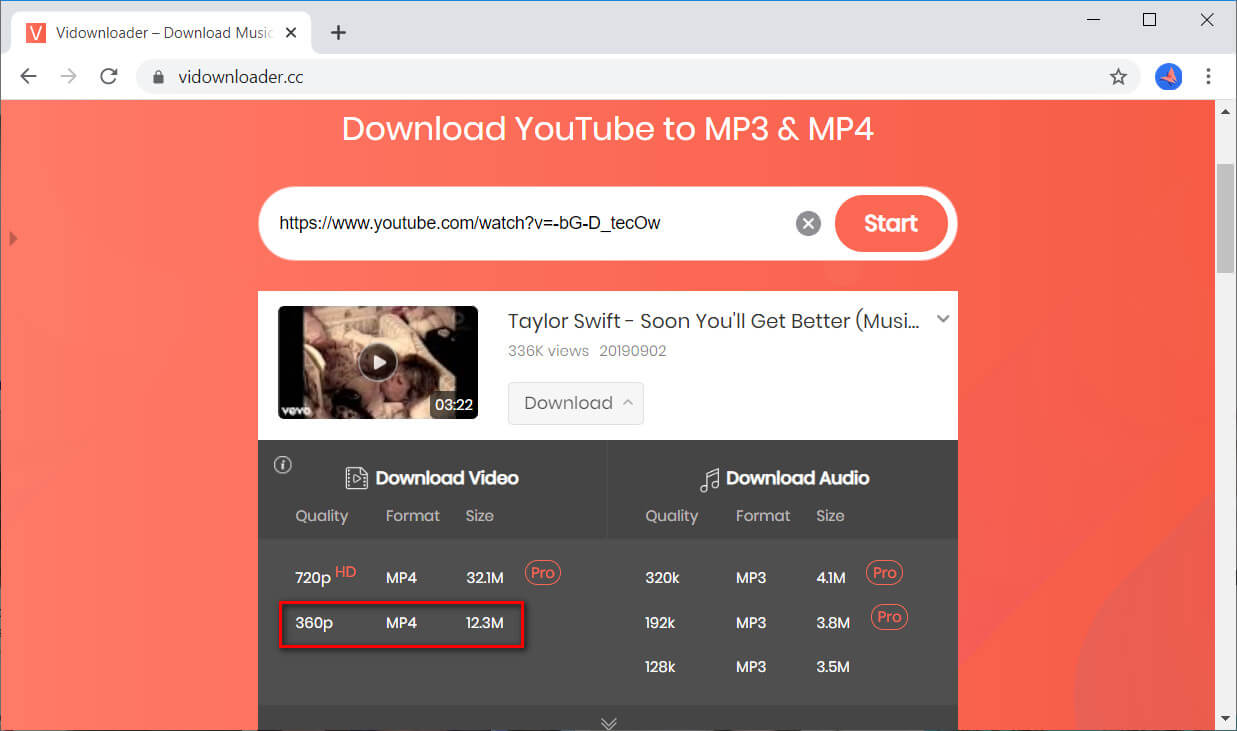1237x731 pixels.
Task: Click the Pro badge on 320k row
Action: [x=885, y=573]
